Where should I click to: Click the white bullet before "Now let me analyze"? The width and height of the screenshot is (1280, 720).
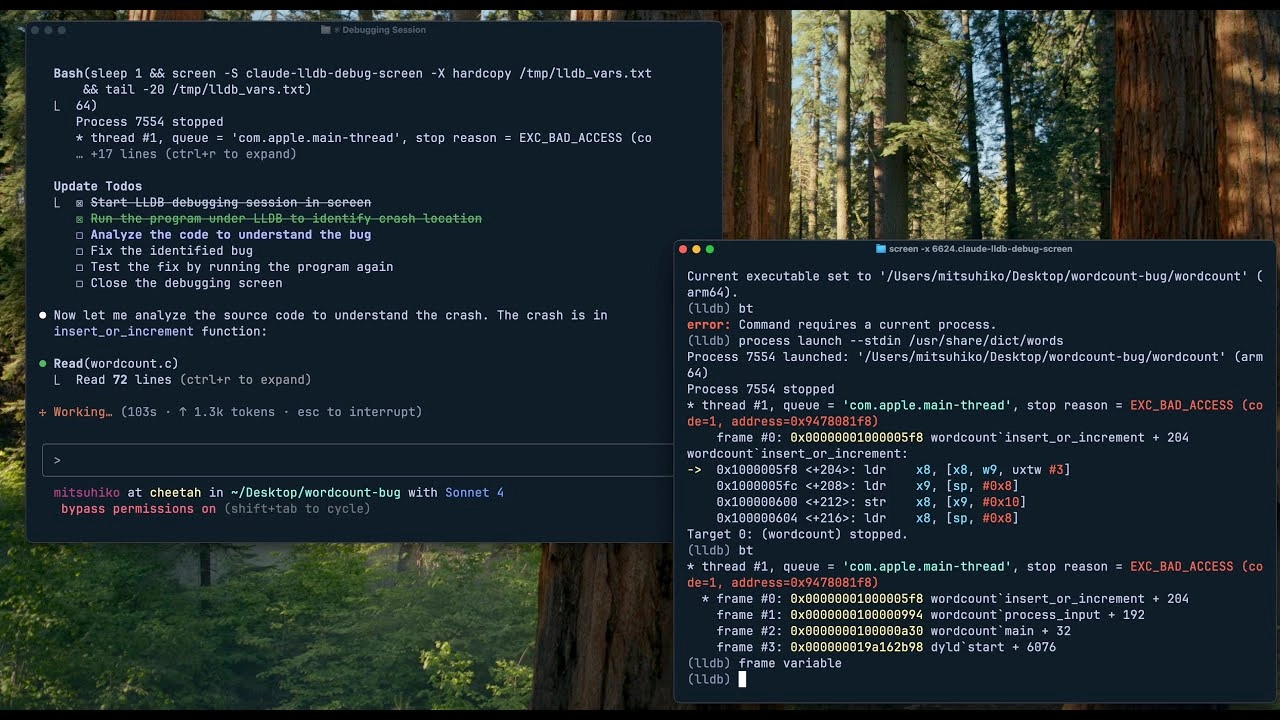click(x=43, y=316)
